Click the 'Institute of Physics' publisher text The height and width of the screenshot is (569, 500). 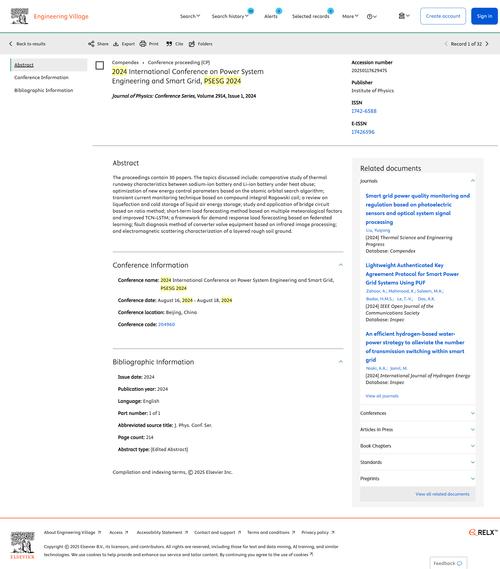click(x=372, y=91)
